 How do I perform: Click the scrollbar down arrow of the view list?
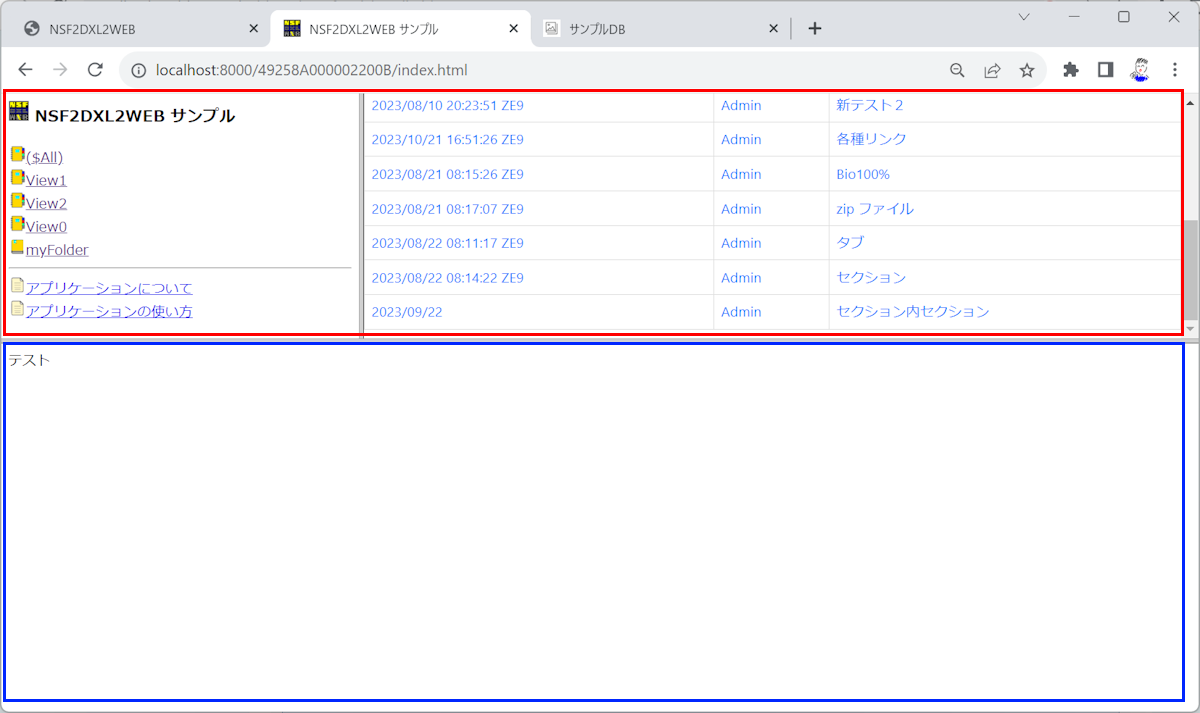click(1190, 329)
